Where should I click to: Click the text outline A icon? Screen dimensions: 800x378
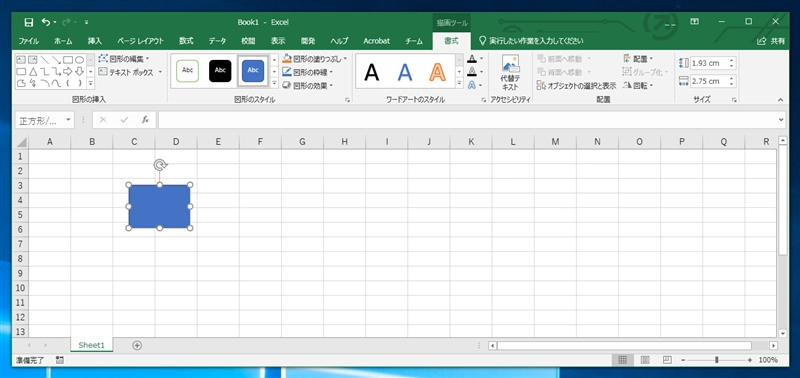coord(472,71)
